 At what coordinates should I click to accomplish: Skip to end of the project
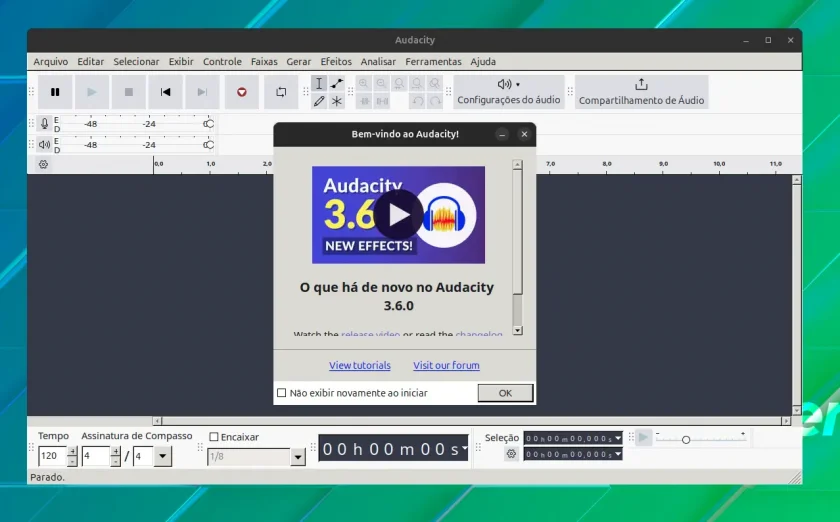point(202,92)
